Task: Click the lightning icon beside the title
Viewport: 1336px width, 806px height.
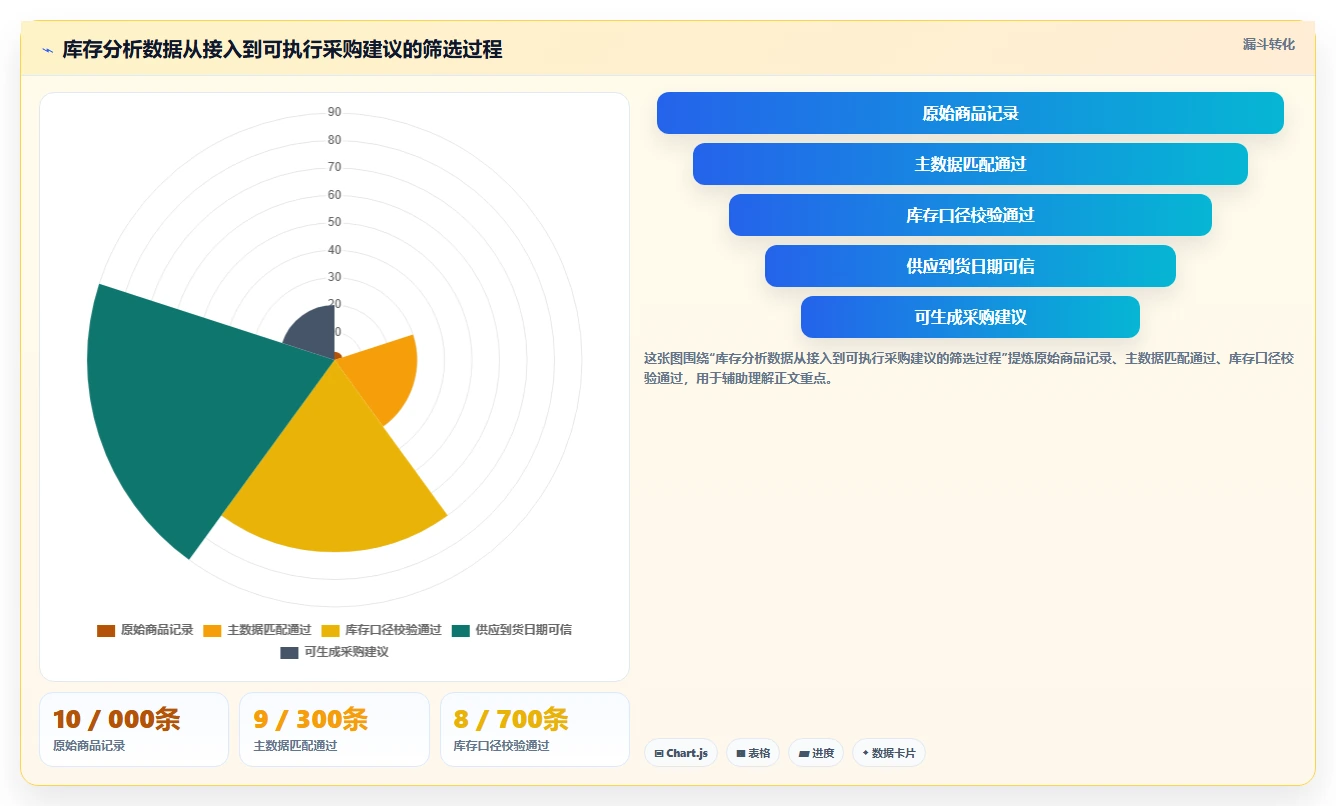Action: [x=47, y=50]
